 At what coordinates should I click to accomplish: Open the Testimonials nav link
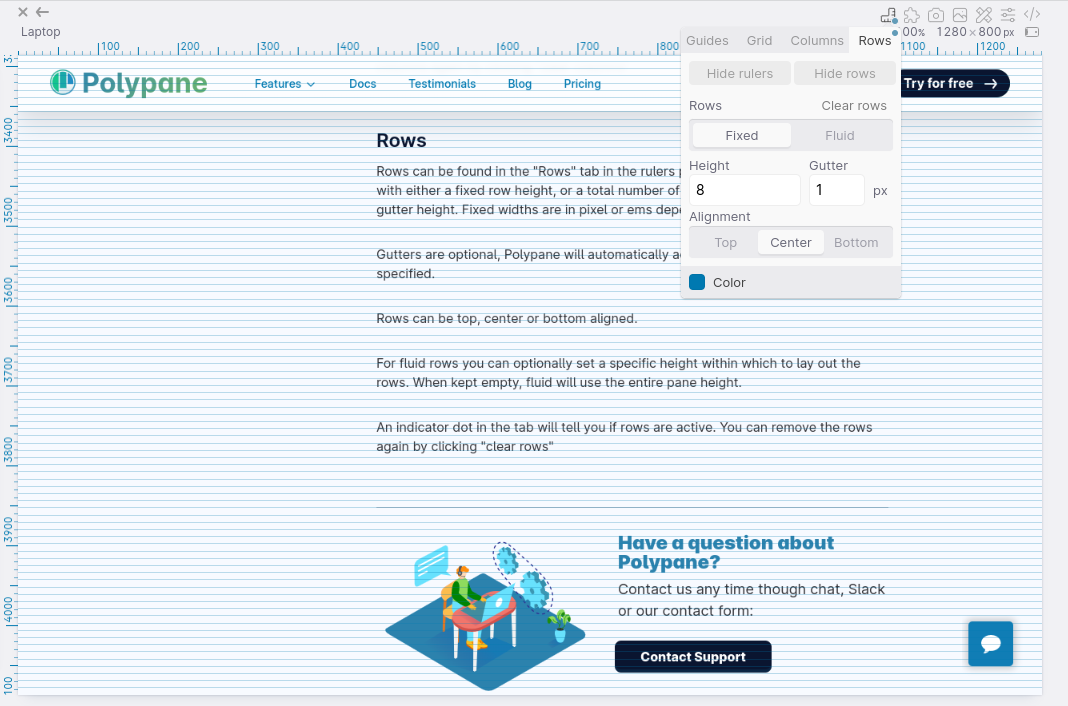pyautogui.click(x=442, y=84)
